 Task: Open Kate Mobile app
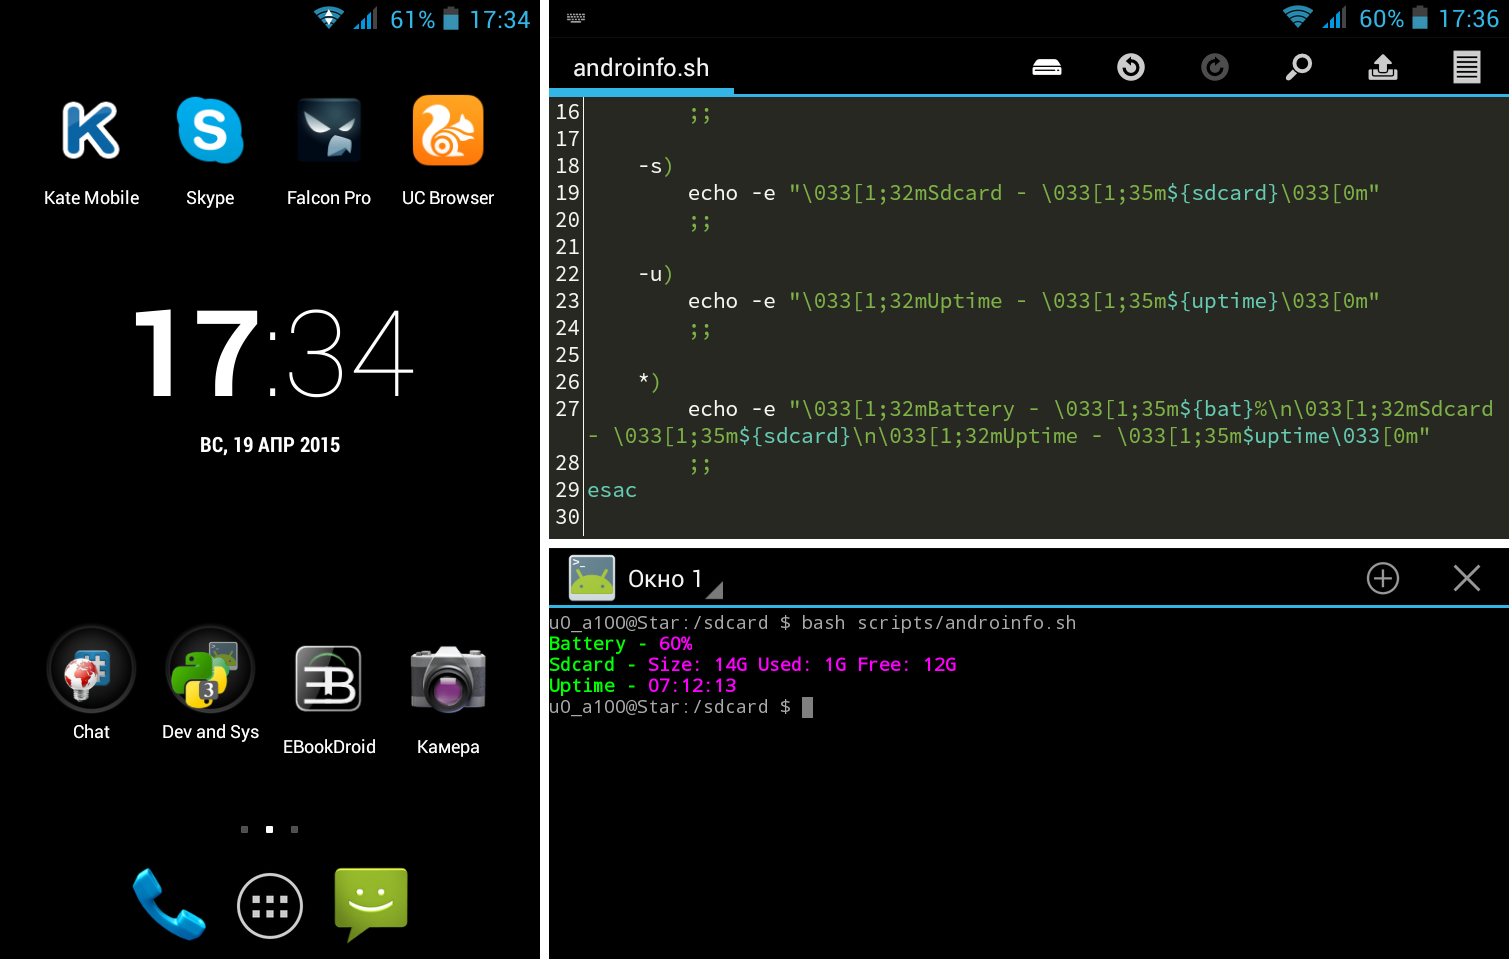click(x=91, y=131)
